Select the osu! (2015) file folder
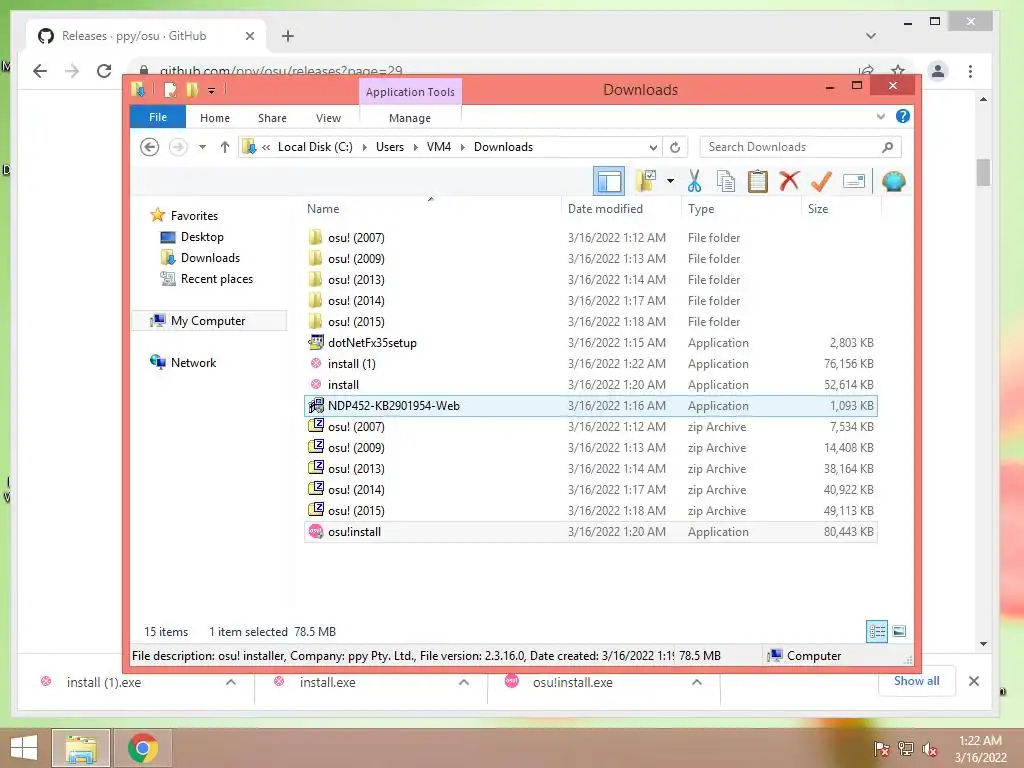The width and height of the screenshot is (1024, 768). point(590,321)
